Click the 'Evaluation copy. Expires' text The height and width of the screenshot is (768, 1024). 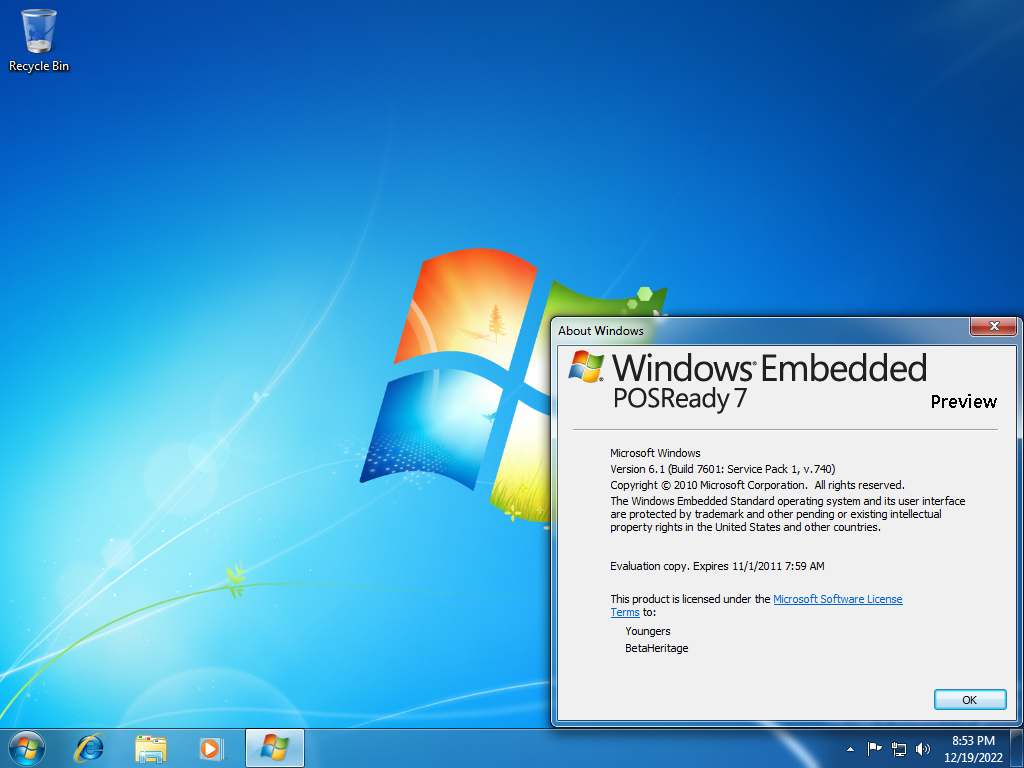point(717,566)
